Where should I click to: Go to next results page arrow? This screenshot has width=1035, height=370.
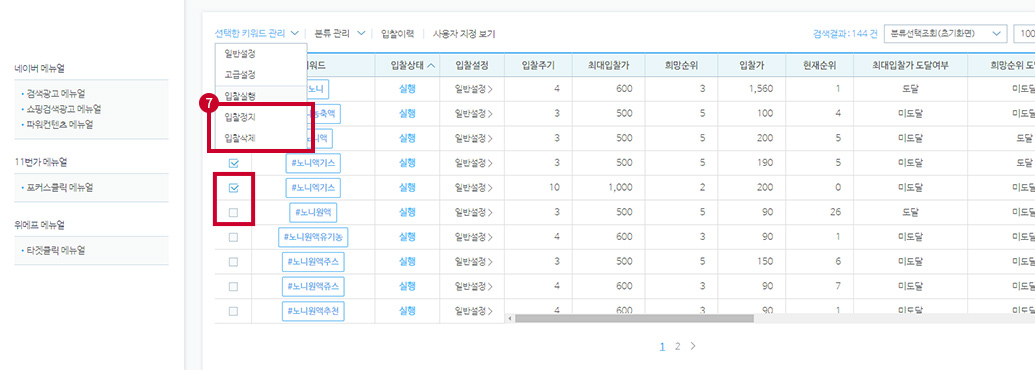pyautogui.click(x=692, y=346)
